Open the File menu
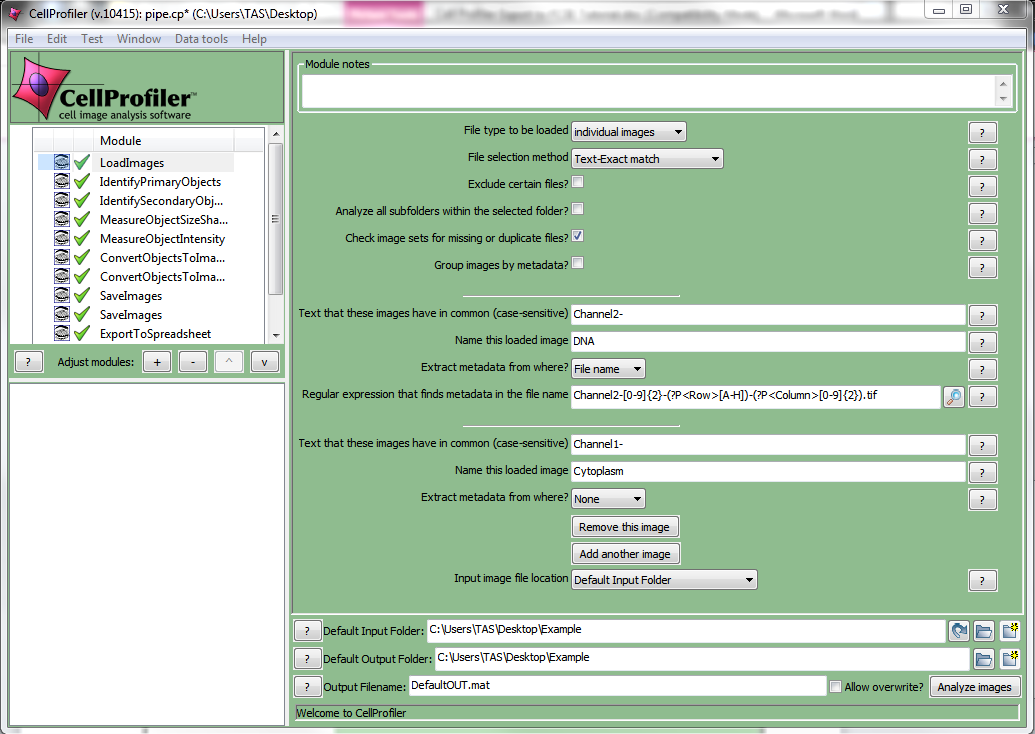Viewport: 1035px width, 734px height. pos(24,39)
